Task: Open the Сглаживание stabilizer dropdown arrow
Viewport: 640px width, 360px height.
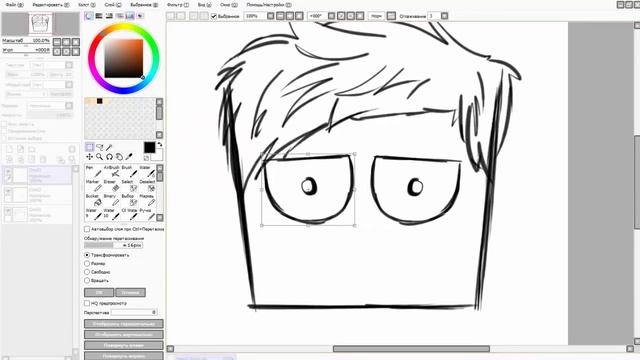Action: pos(444,16)
